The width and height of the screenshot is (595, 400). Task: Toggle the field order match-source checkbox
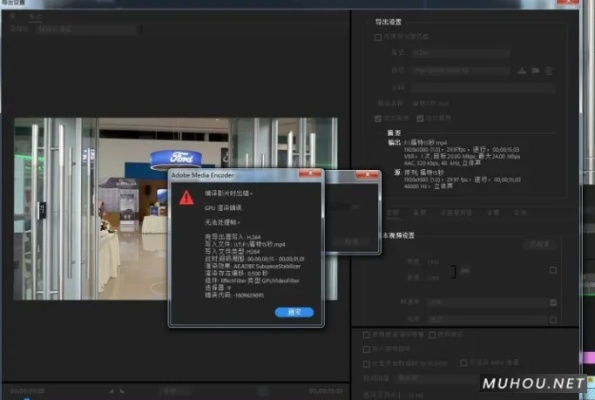[x=553, y=320]
